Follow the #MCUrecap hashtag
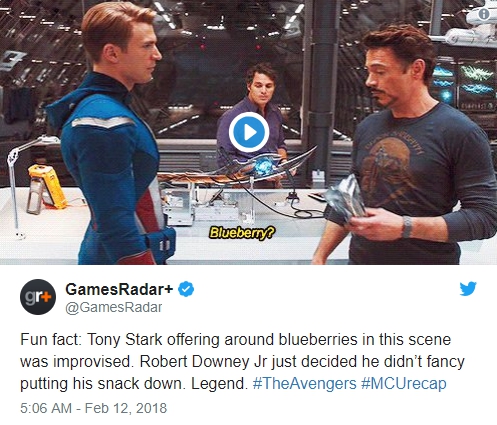The height and width of the screenshot is (425, 497). point(404,383)
